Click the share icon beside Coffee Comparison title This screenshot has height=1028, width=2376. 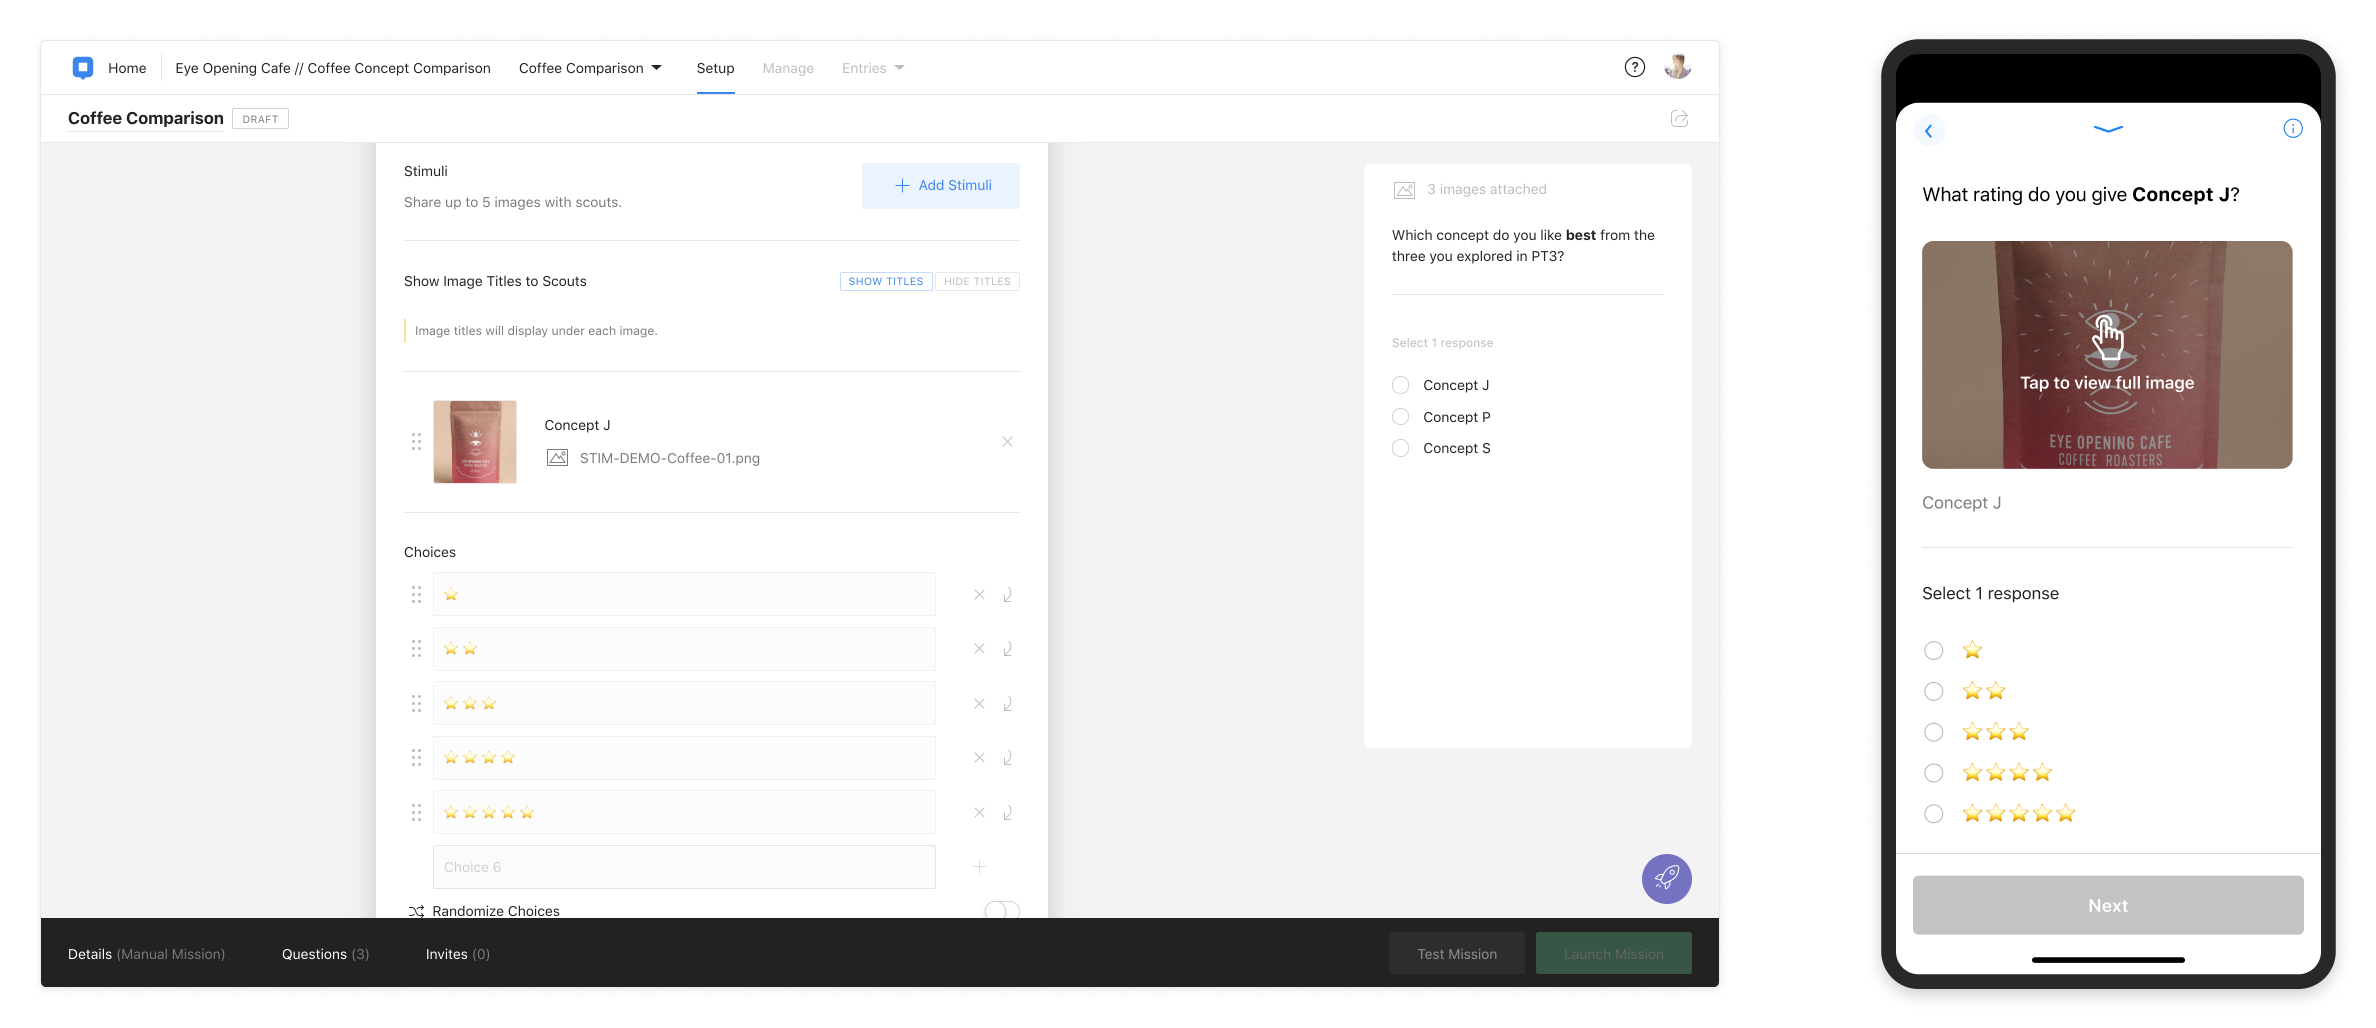coord(1680,119)
